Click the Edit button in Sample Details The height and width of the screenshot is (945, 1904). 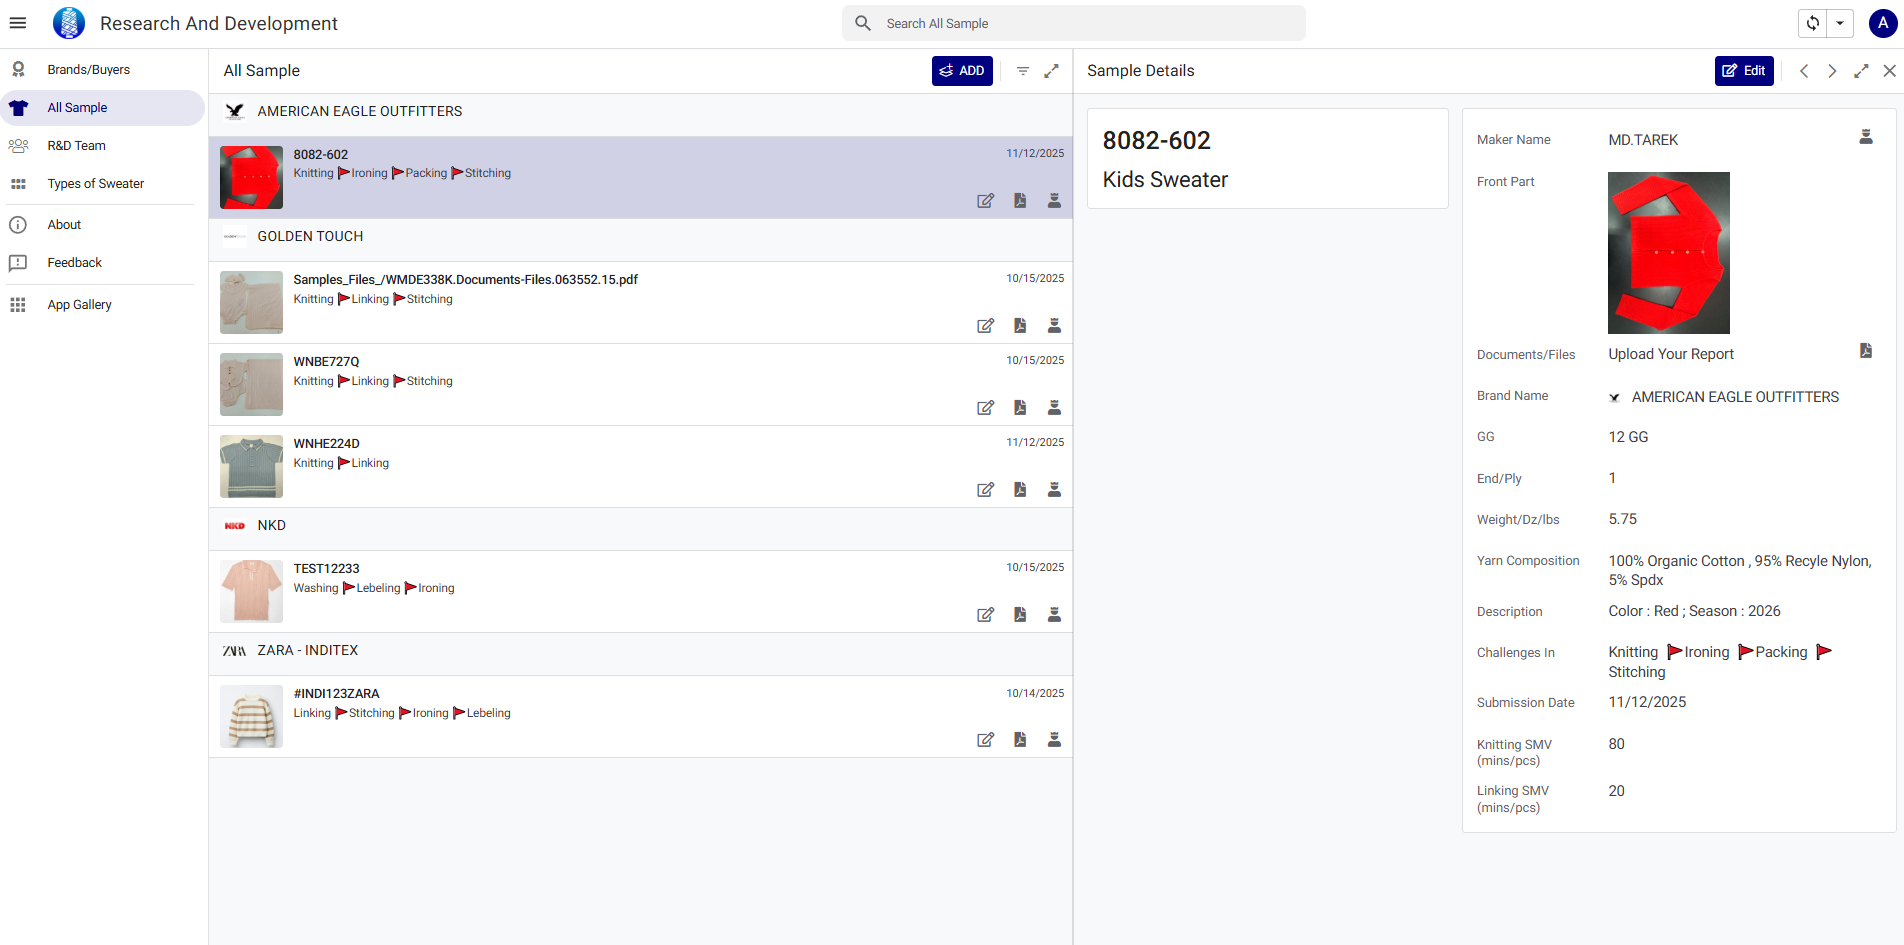(x=1744, y=71)
